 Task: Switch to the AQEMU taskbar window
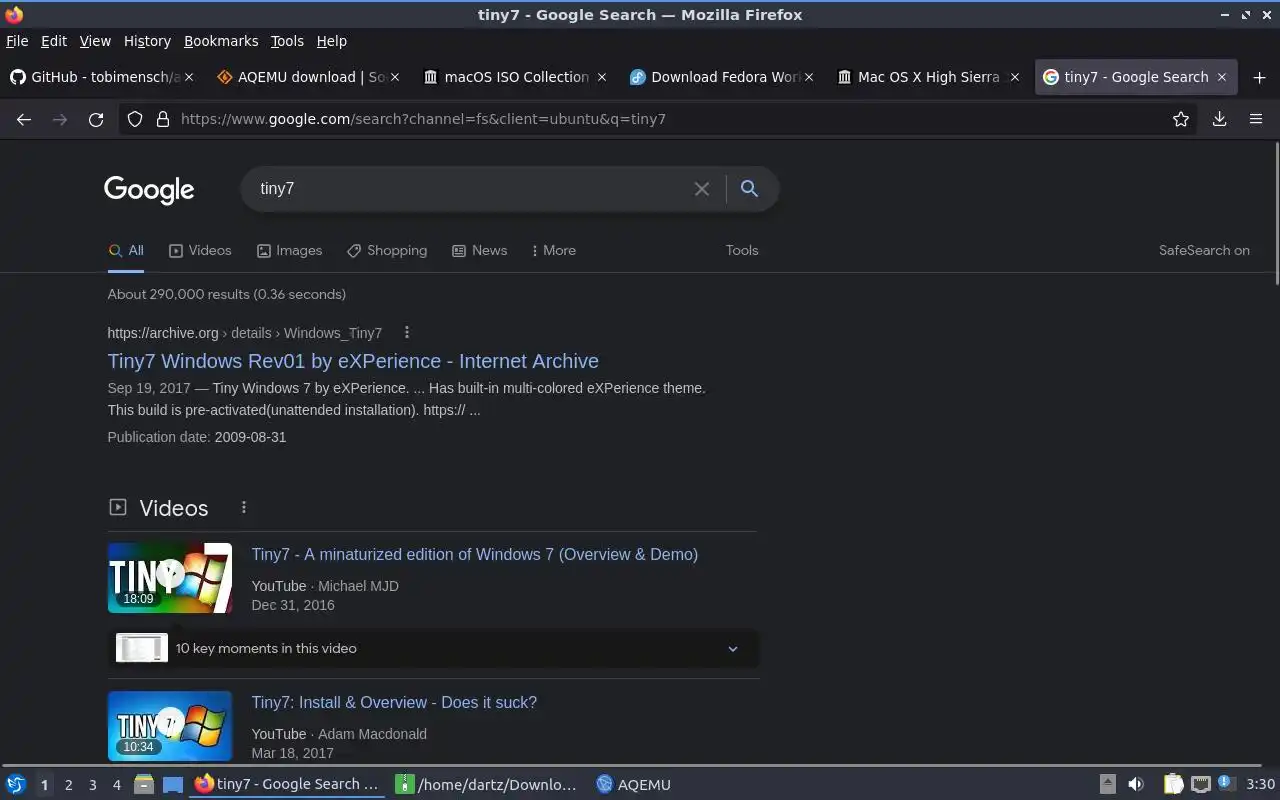tap(634, 785)
